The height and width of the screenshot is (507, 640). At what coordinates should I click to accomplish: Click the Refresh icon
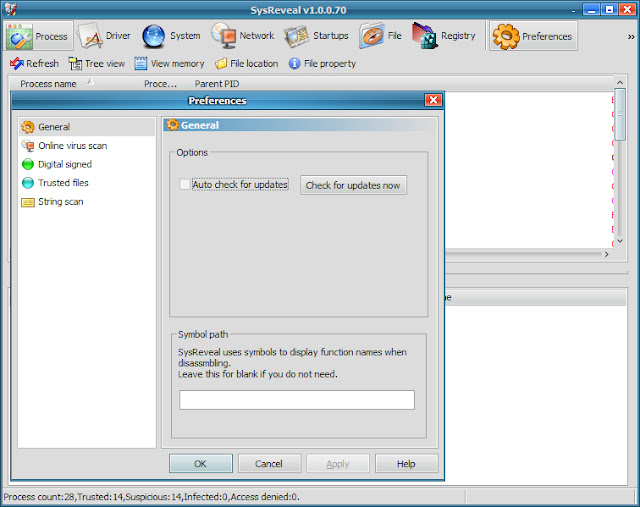tap(17, 63)
